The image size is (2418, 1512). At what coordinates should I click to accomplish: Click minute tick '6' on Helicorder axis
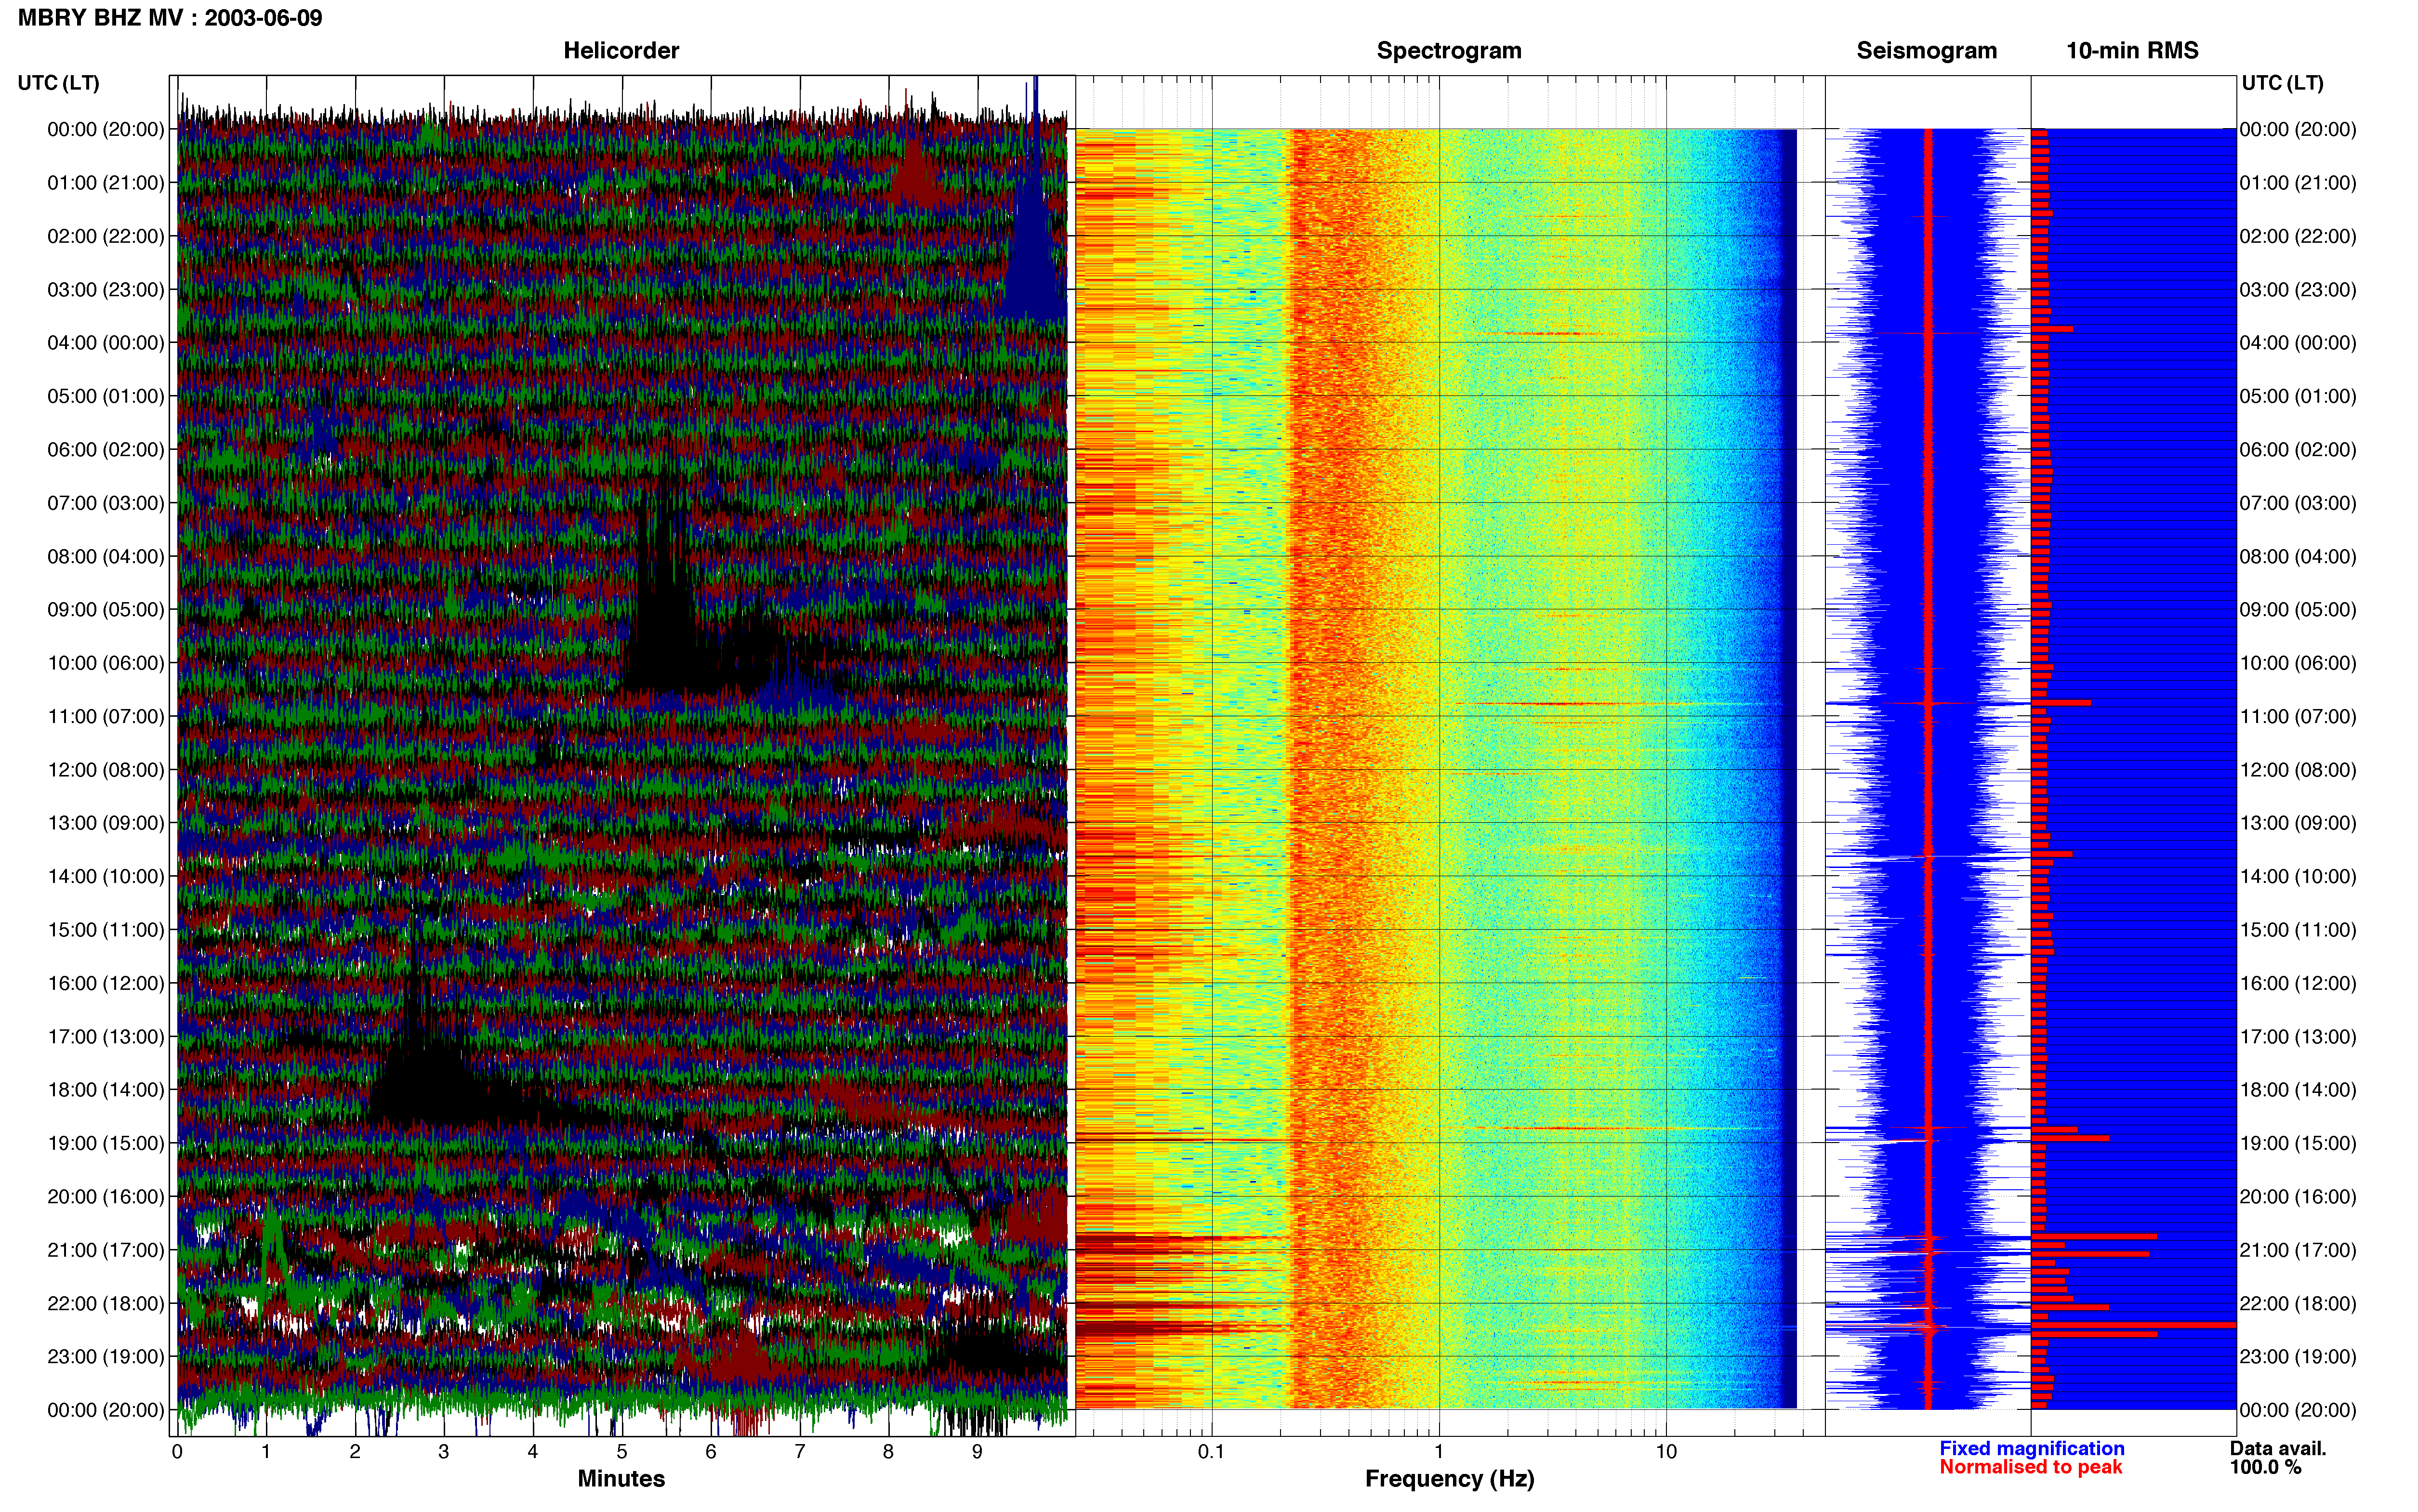[x=711, y=1452]
